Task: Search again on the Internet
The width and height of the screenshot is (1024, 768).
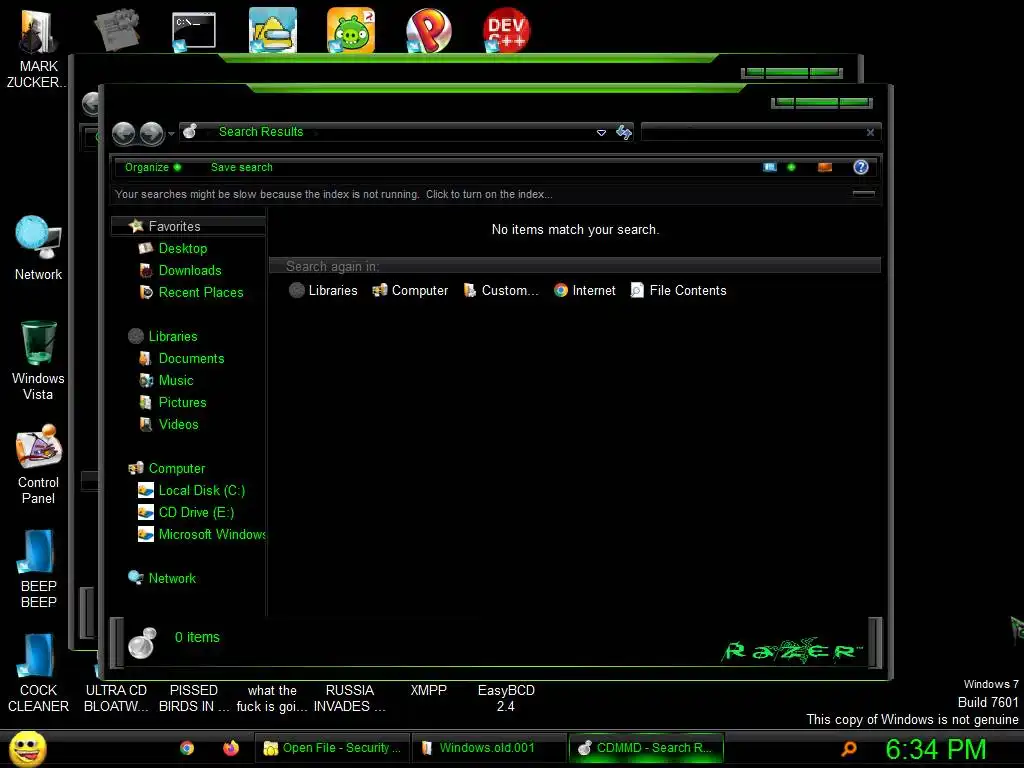Action: 584,291
